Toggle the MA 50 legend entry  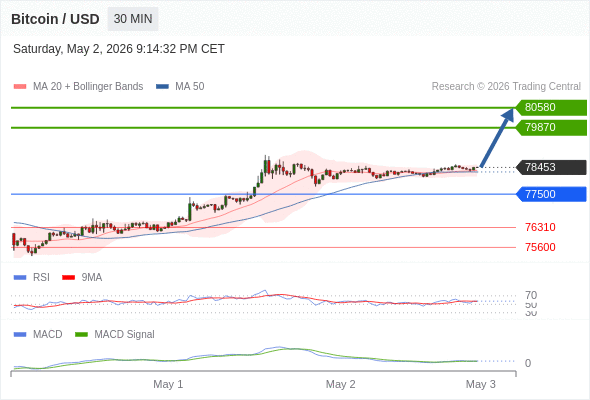click(x=180, y=87)
